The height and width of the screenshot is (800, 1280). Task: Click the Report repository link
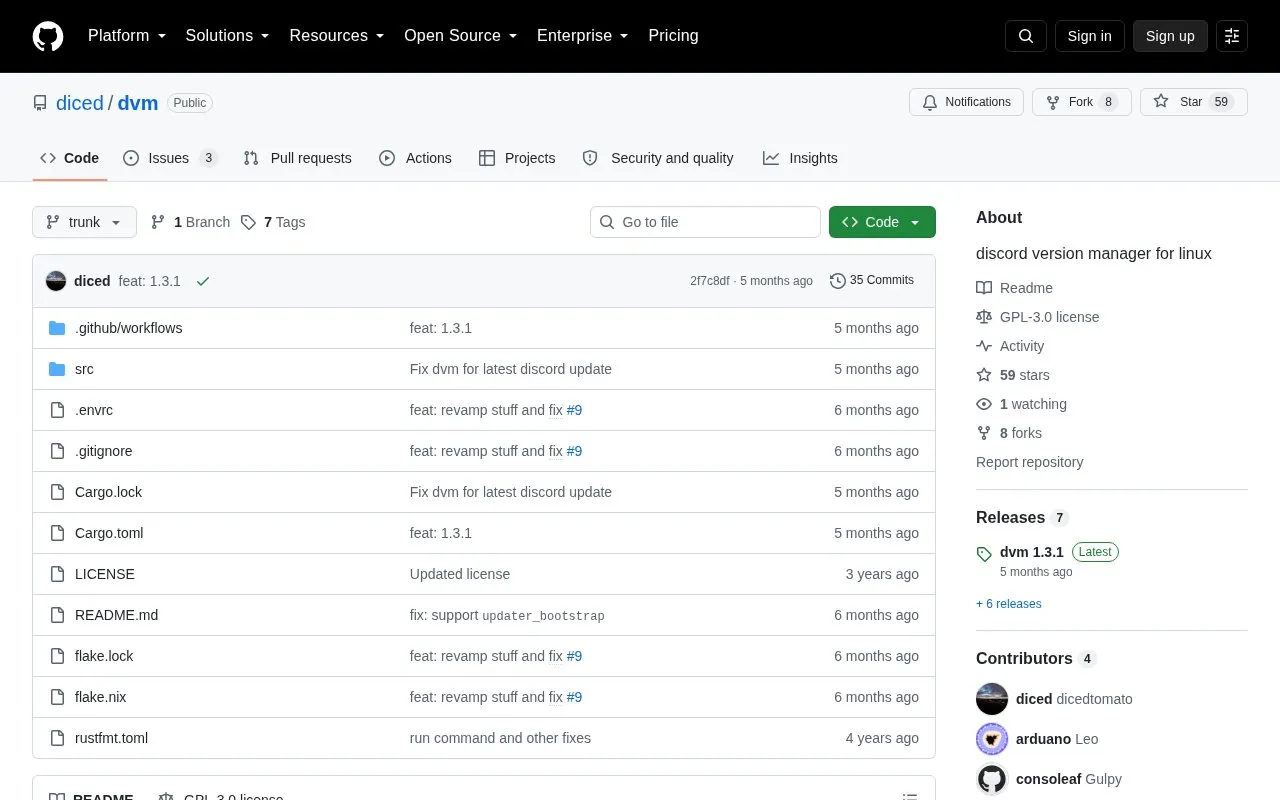(1029, 462)
